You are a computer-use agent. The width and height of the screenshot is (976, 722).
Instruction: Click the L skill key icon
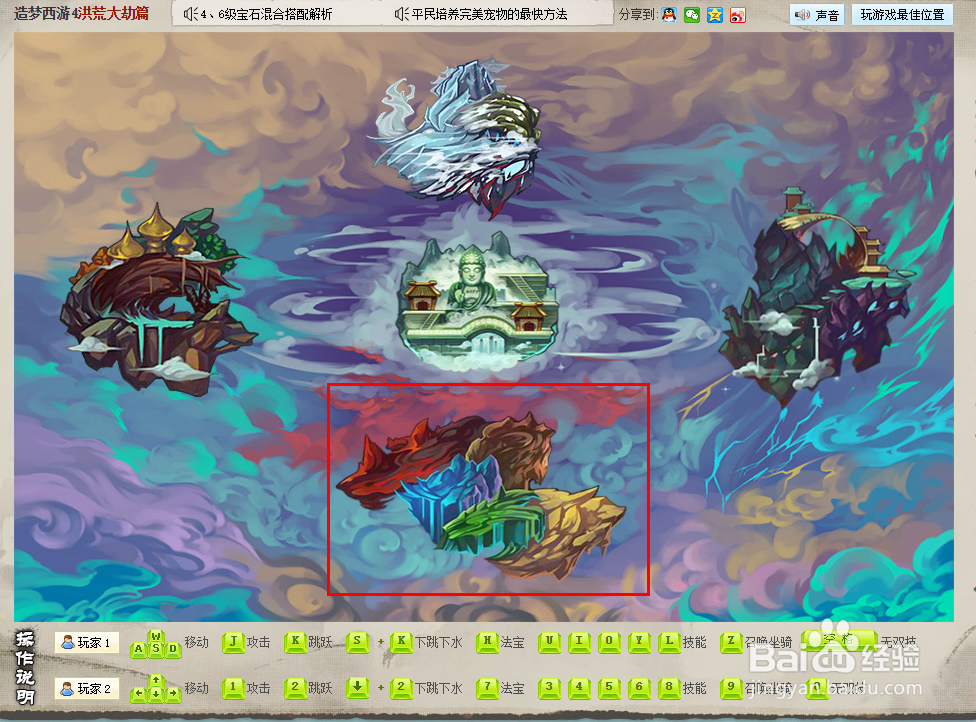point(669,642)
